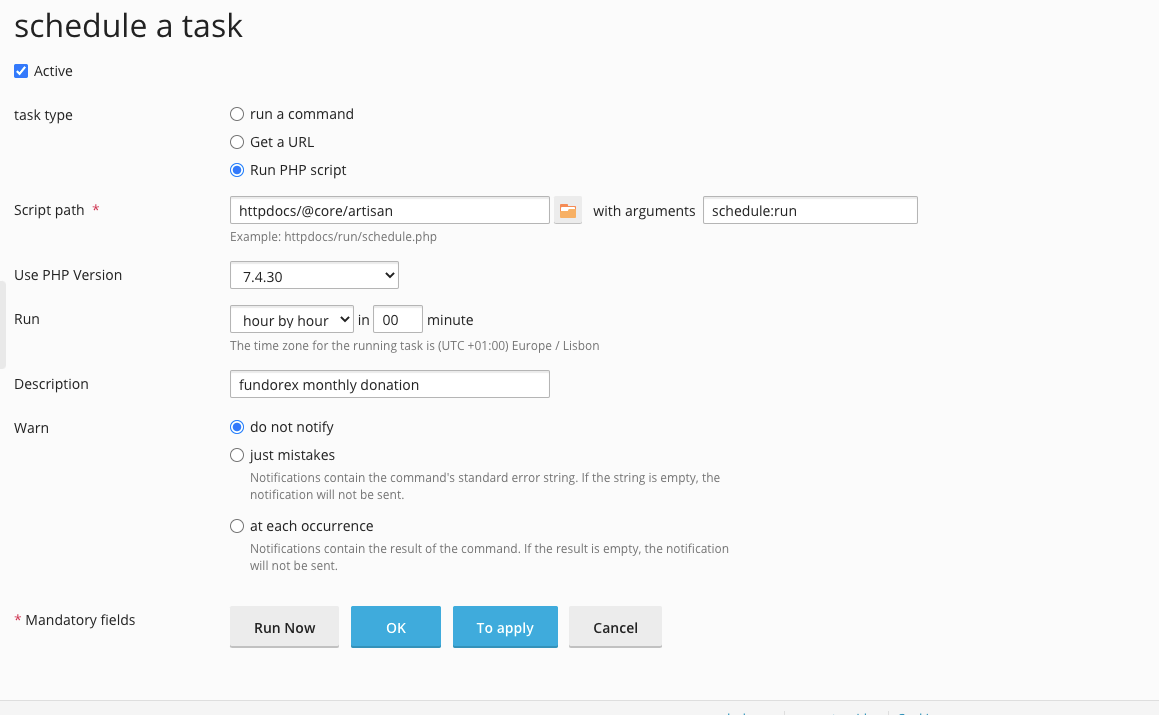Select the 'Get a URL' task type
The height and width of the screenshot is (715, 1159).
point(236,141)
